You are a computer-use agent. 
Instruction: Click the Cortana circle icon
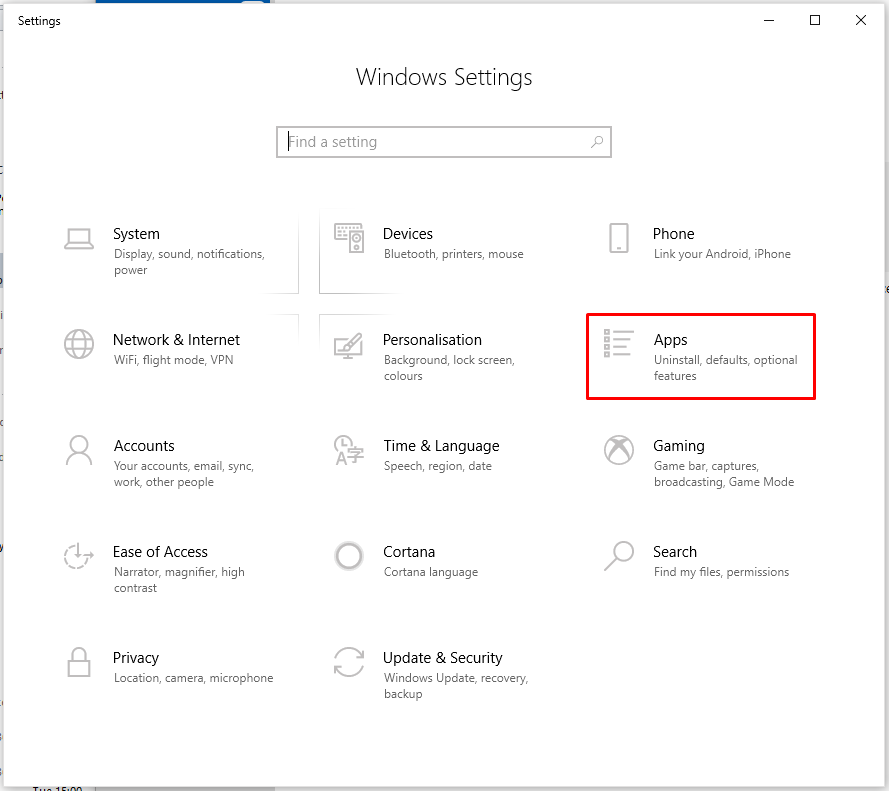349,556
